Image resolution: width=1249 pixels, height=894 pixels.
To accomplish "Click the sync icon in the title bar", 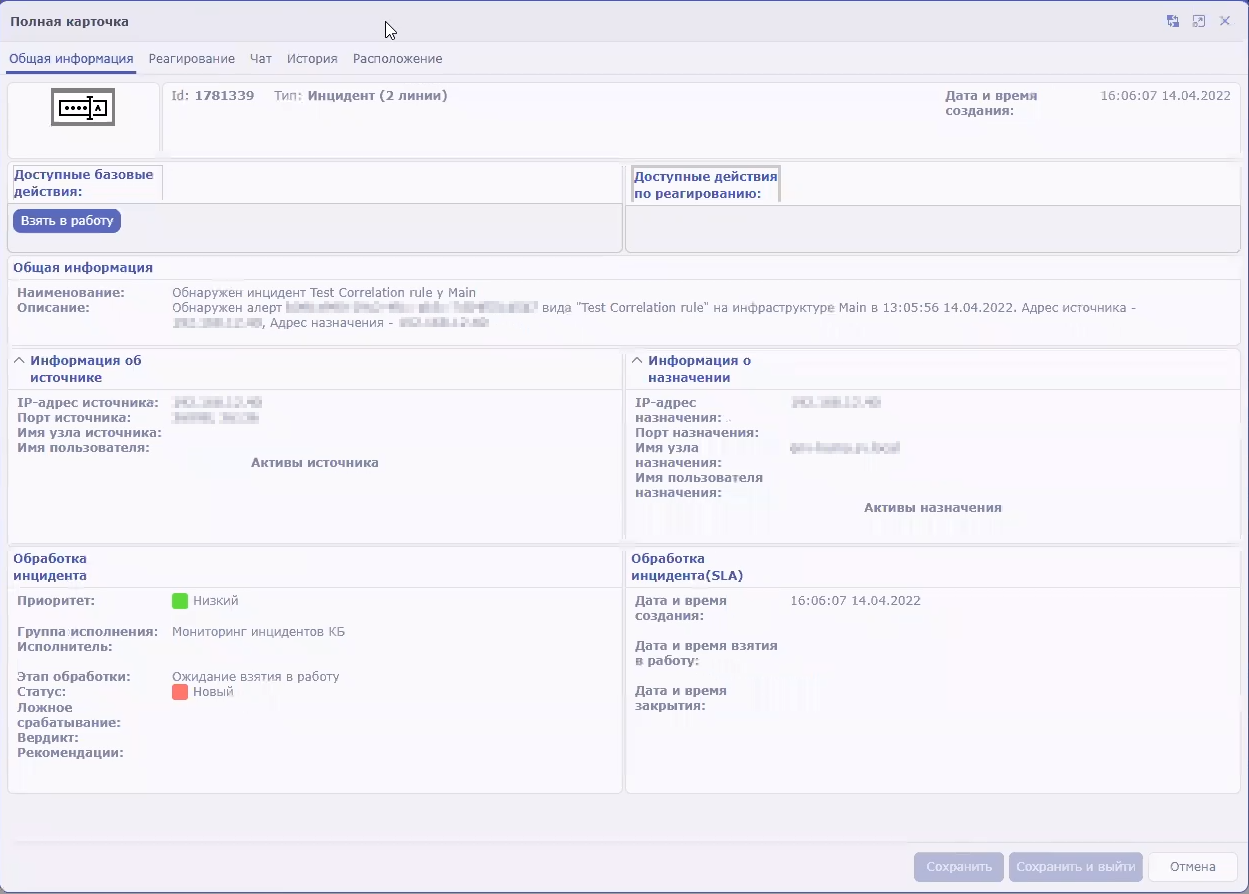I will pos(1172,20).
